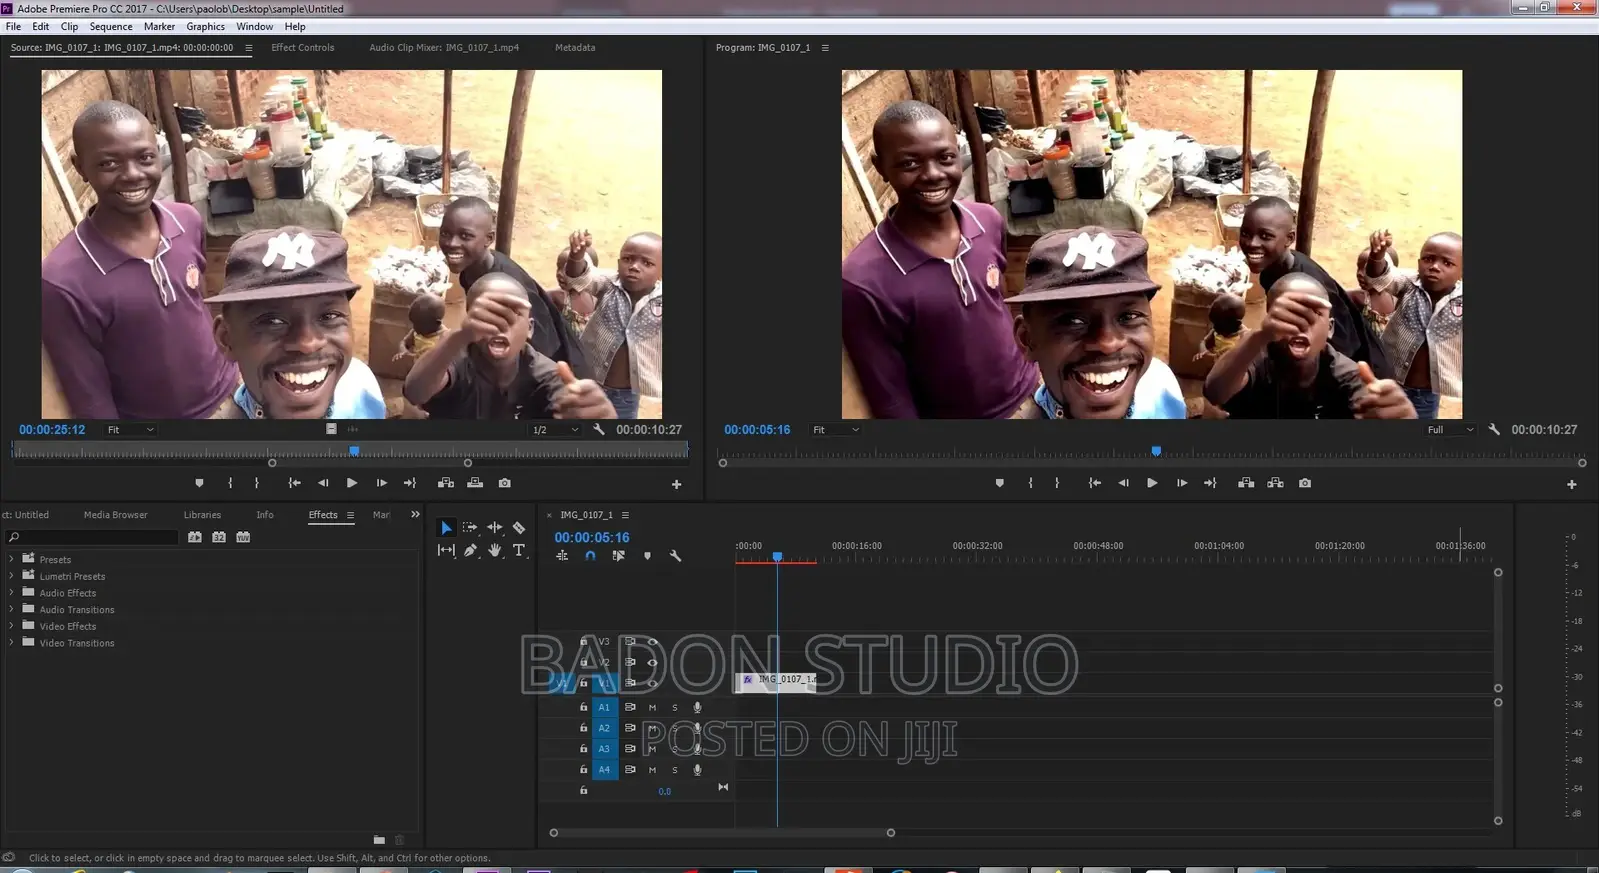
Task: Add marker in timeline header
Action: click(647, 556)
